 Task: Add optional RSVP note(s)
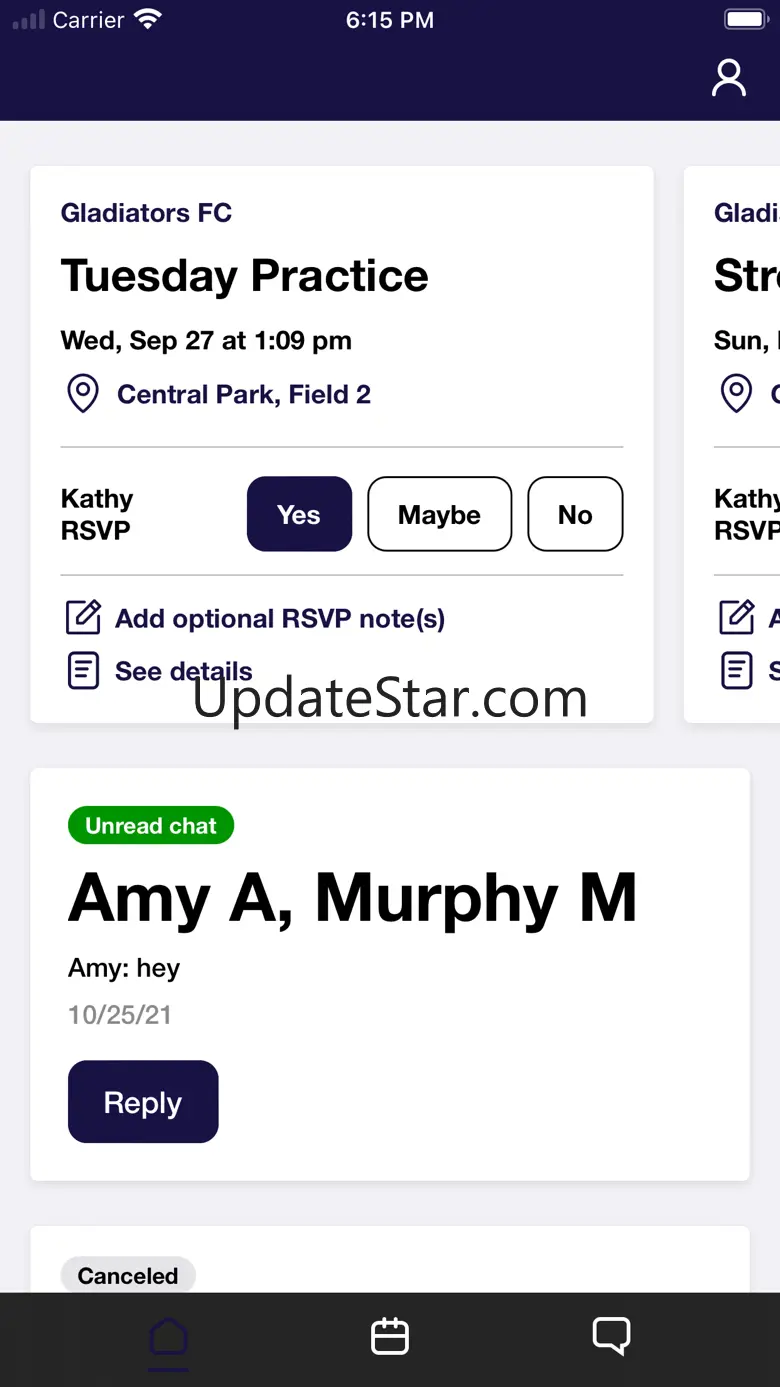(x=280, y=618)
